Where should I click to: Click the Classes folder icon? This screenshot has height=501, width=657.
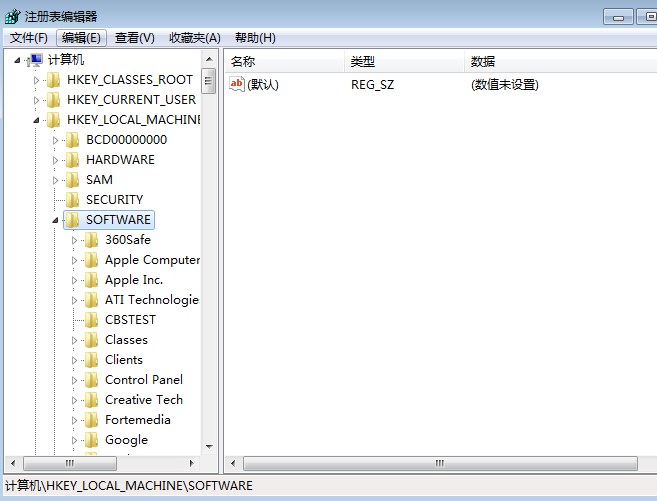pos(91,340)
